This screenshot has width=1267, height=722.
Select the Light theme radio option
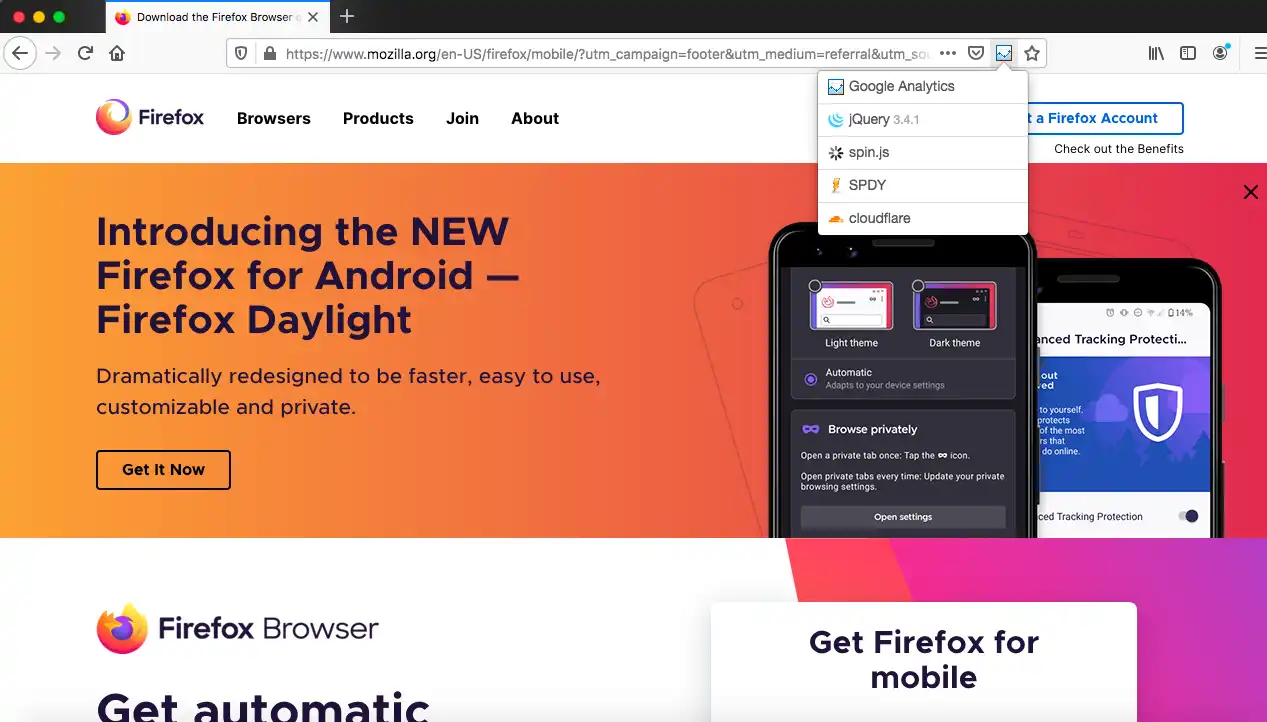[x=815, y=286]
